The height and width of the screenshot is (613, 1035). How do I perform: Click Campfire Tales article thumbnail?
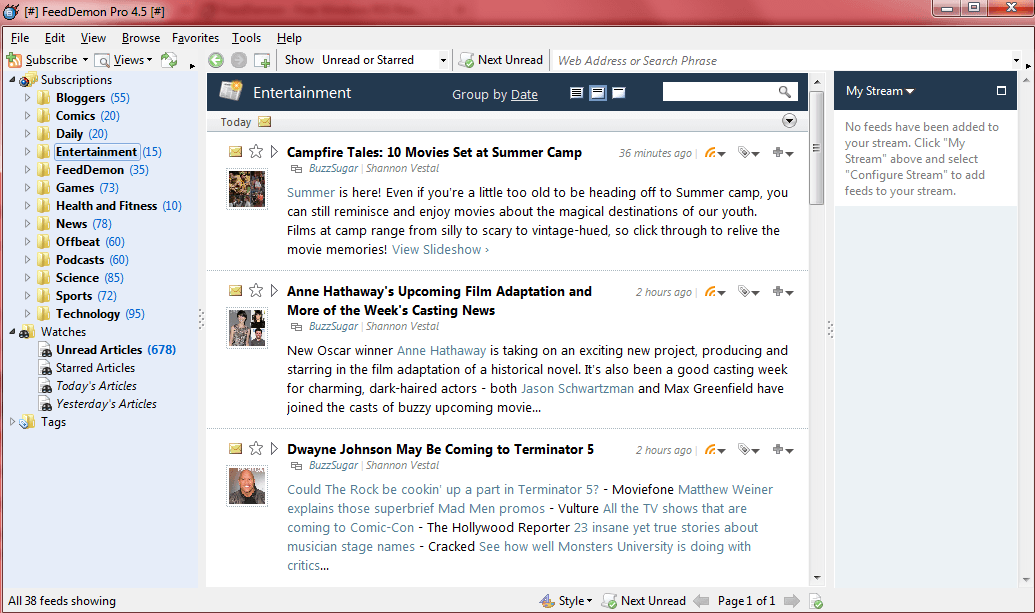click(x=247, y=189)
